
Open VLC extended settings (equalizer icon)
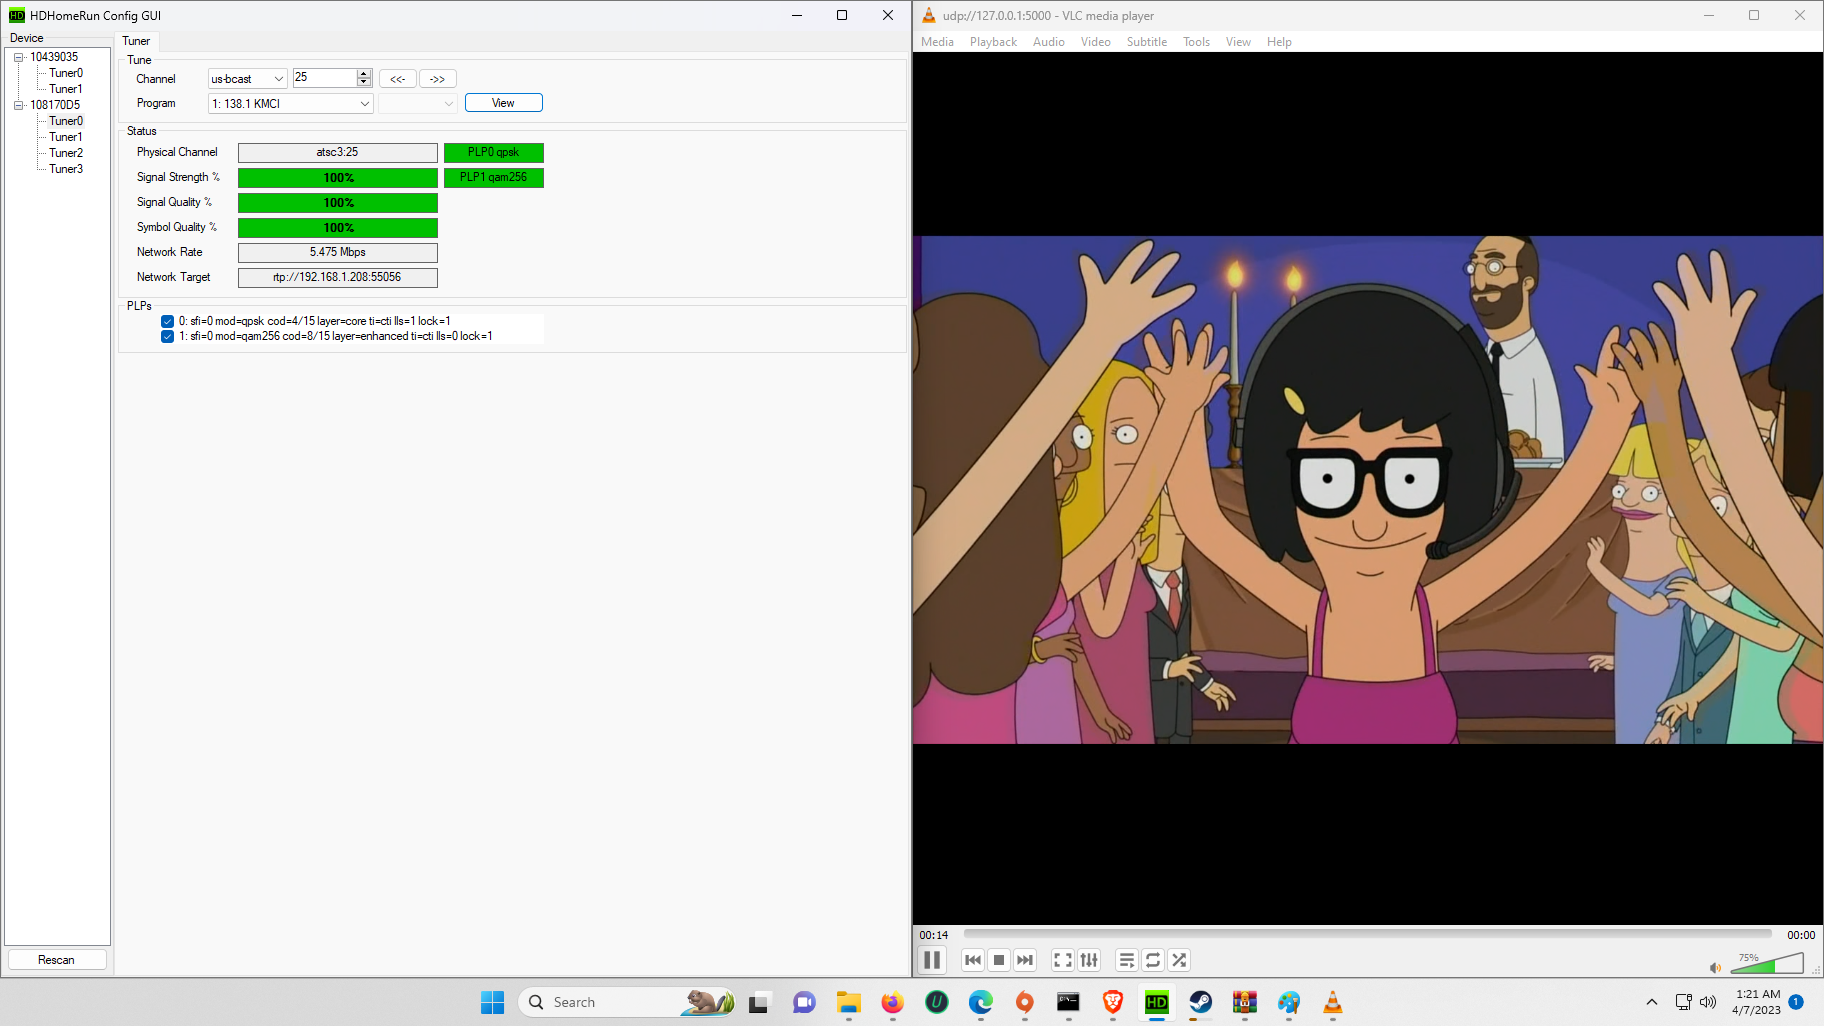coord(1089,960)
